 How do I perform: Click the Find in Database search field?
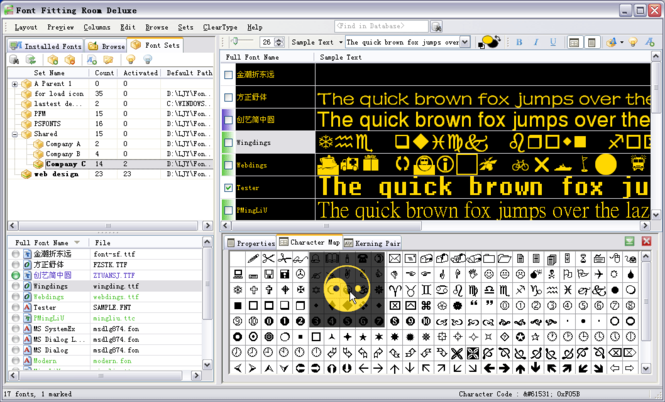[x=381, y=27]
